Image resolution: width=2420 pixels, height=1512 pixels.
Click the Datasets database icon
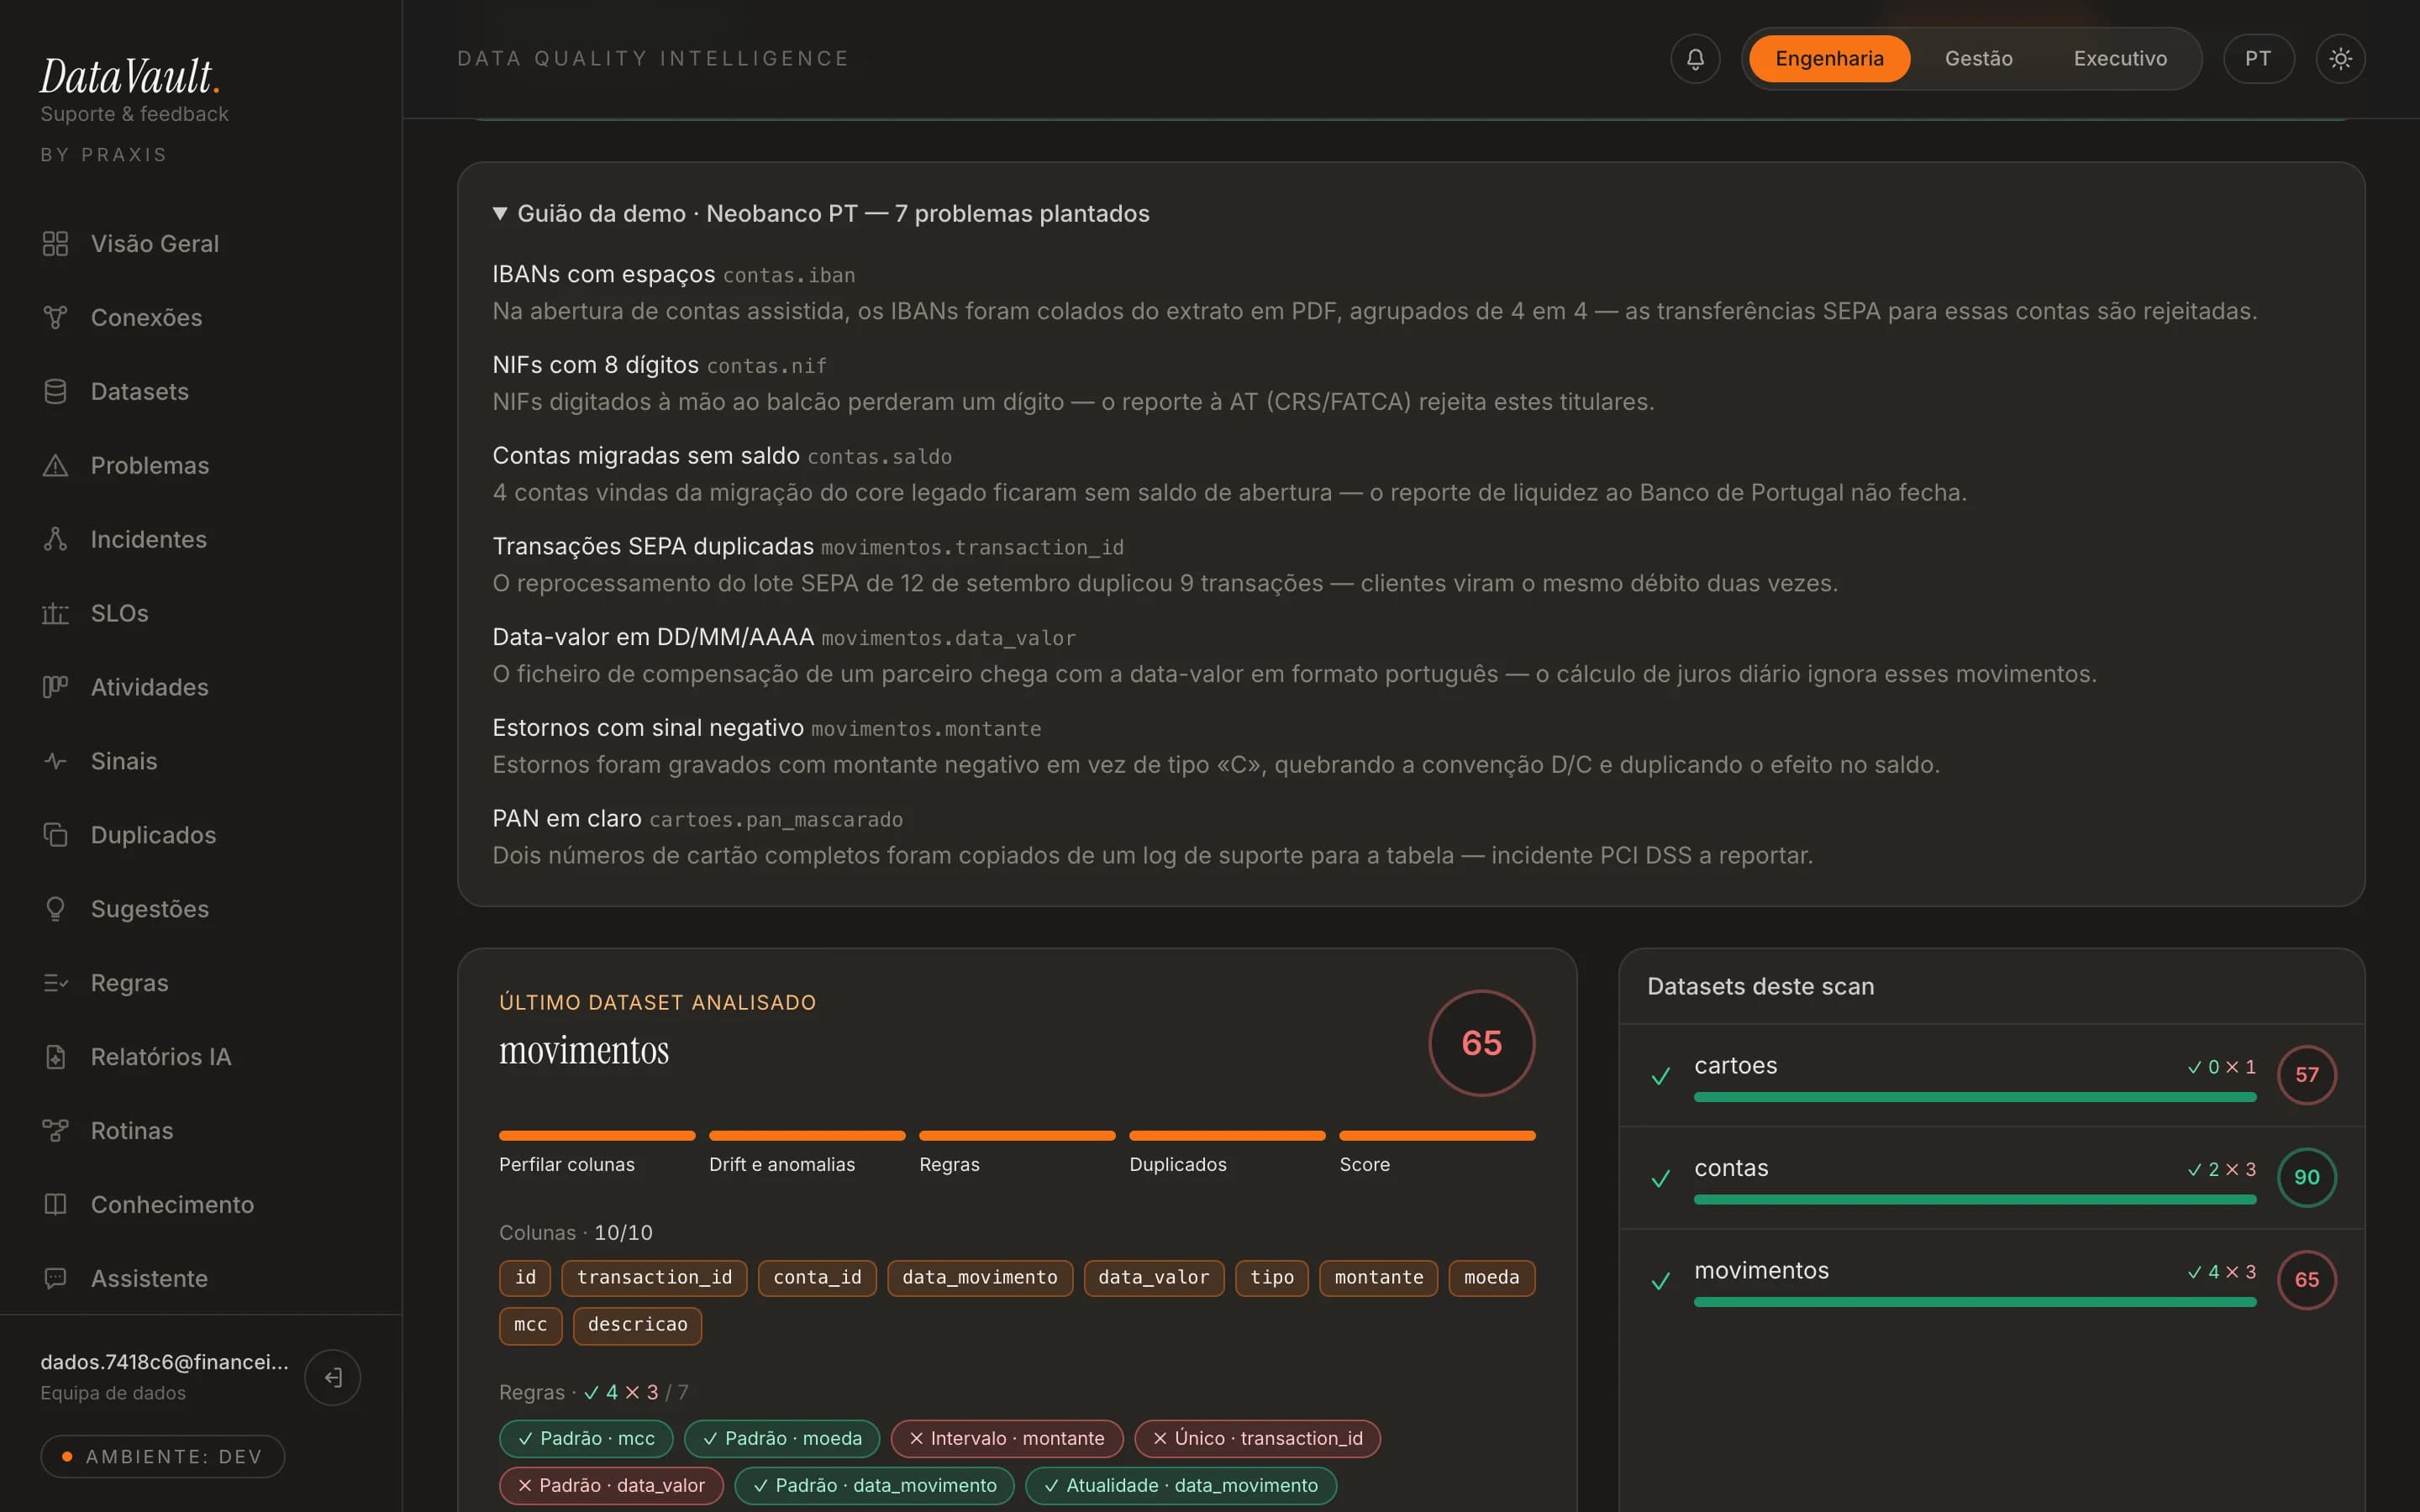tap(55, 392)
